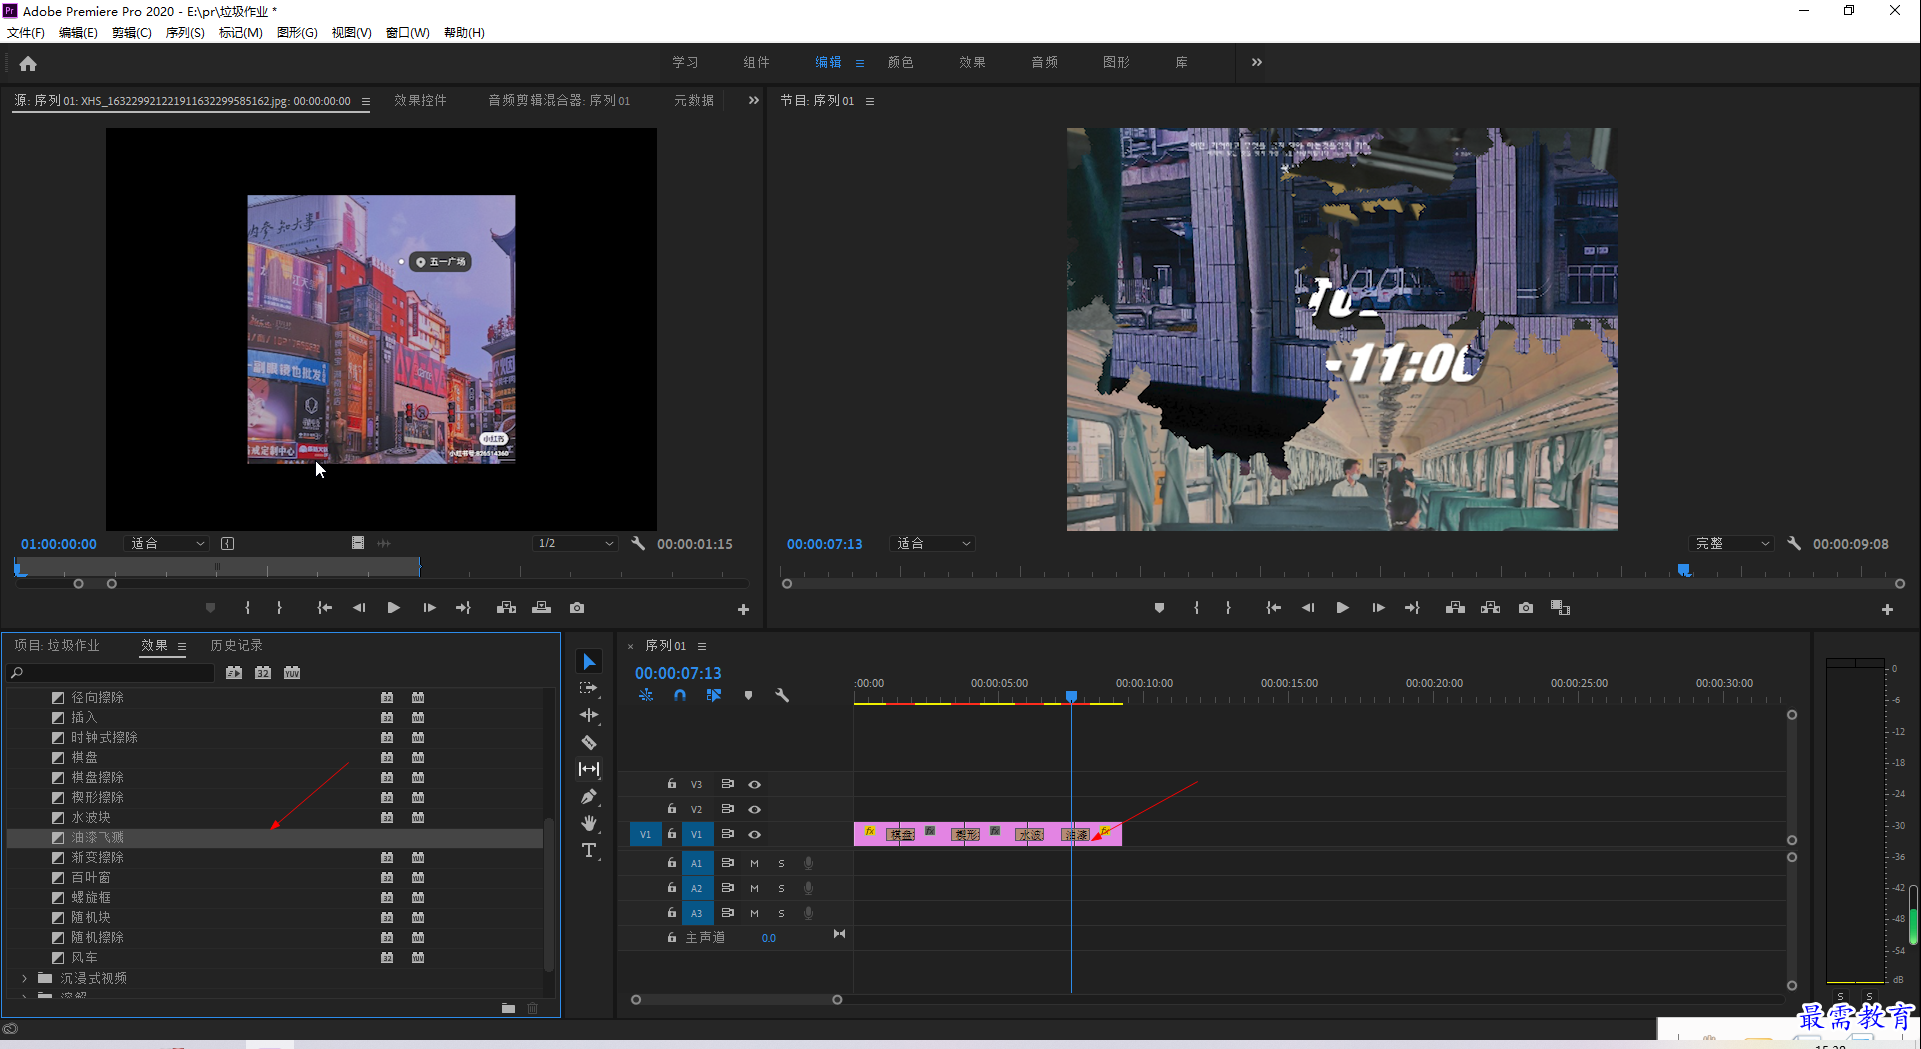The height and width of the screenshot is (1049, 1921).
Task: Select the Slip tool
Action: click(x=589, y=769)
